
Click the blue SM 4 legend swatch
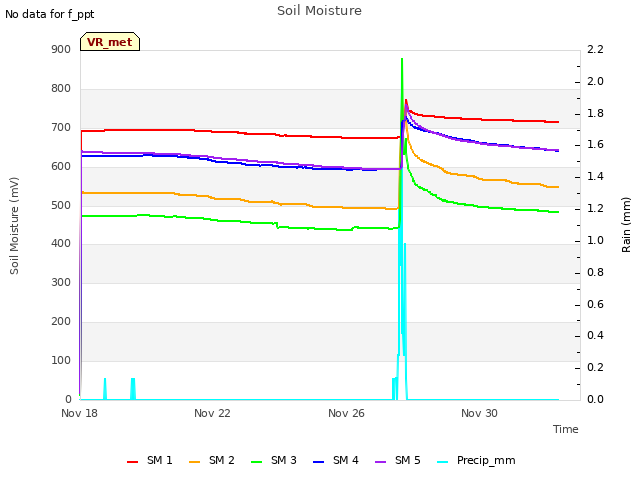coord(319,462)
